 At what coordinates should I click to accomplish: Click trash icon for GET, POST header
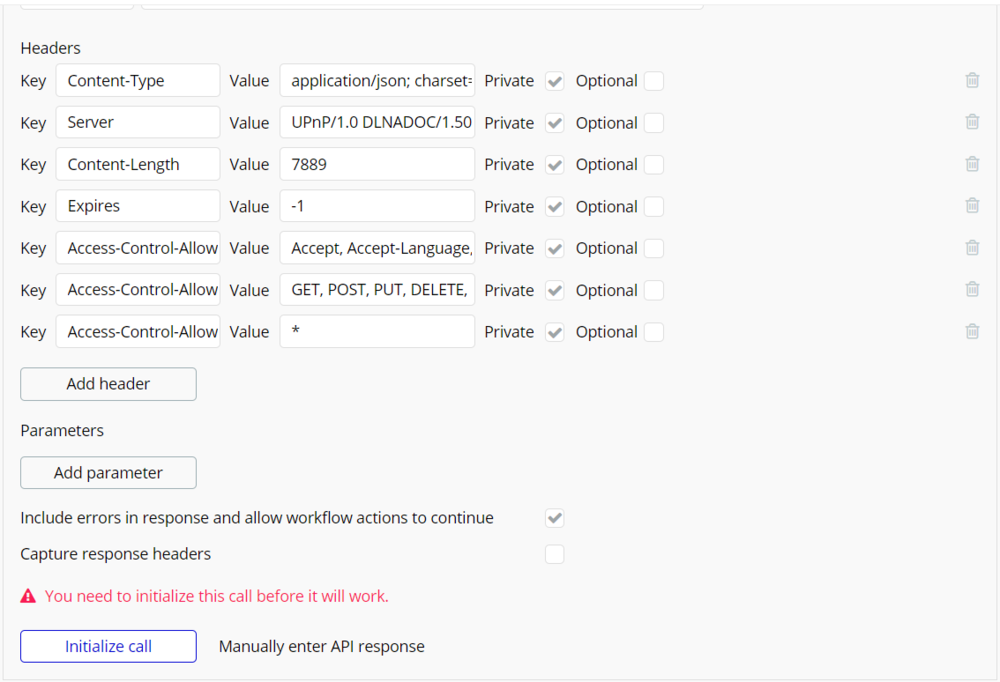click(x=972, y=290)
